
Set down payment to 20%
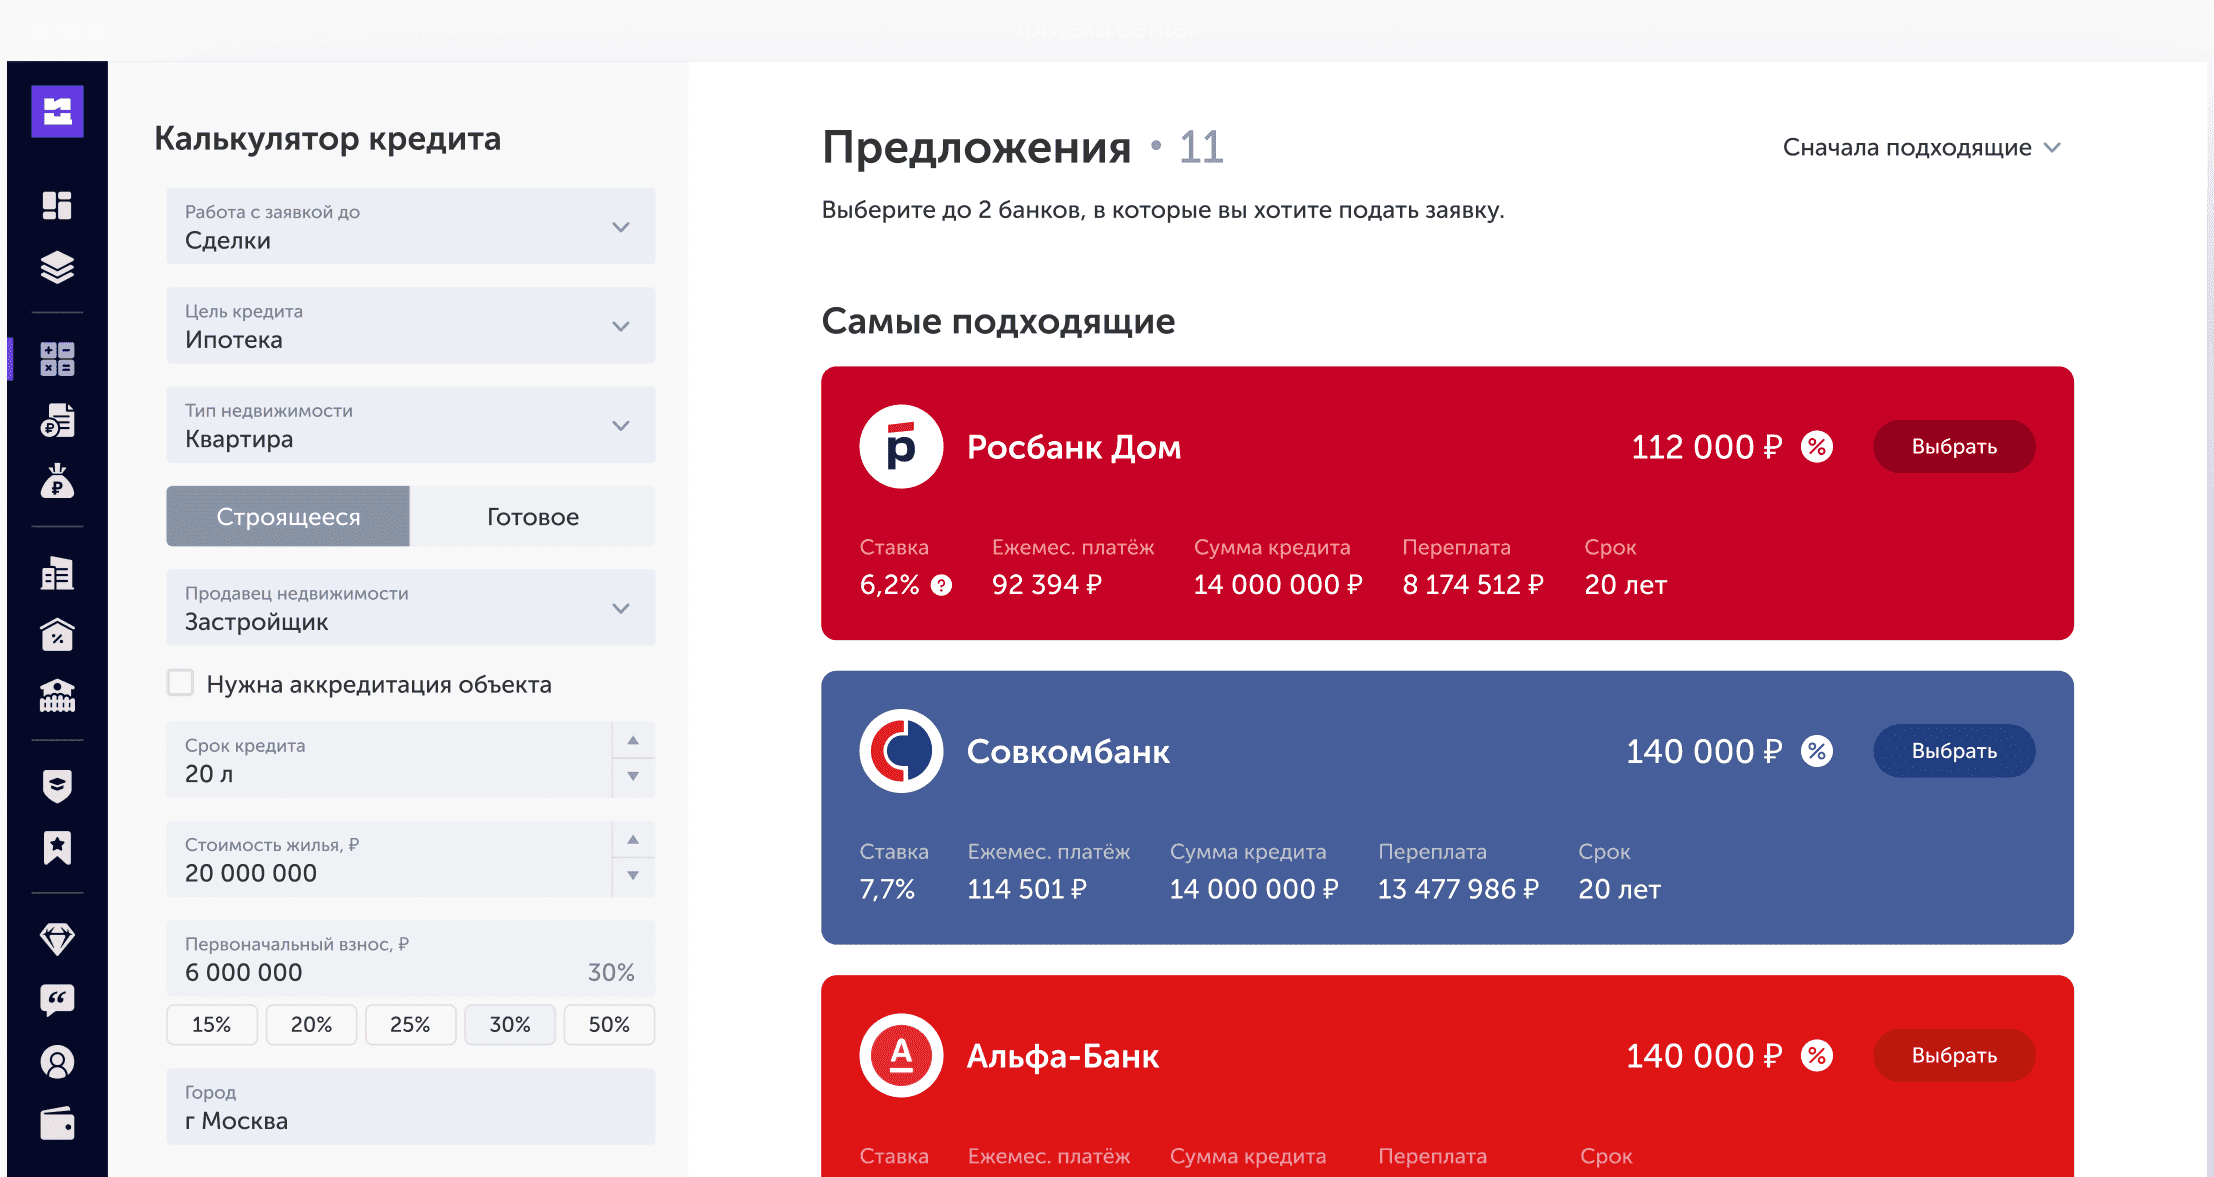311,1025
